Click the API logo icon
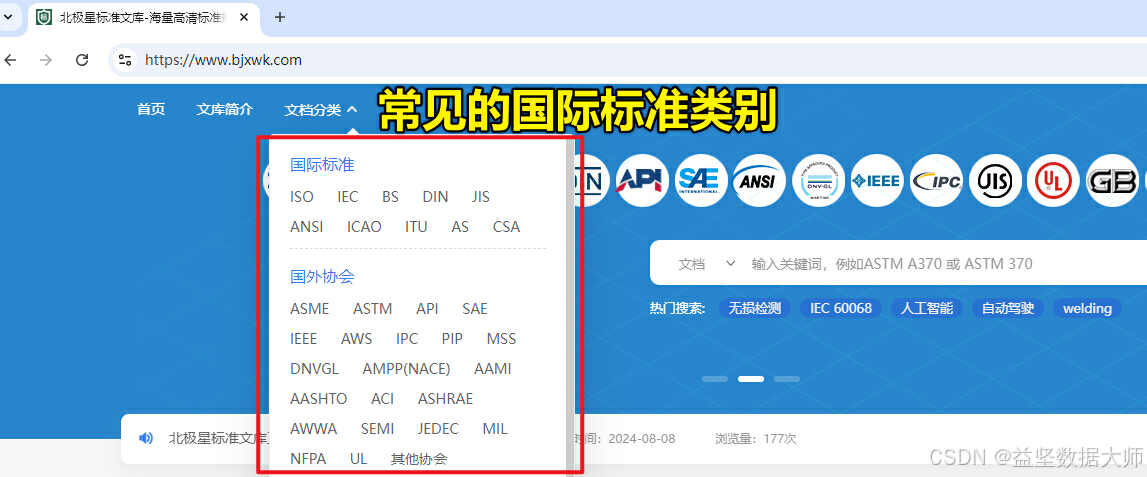Screen dimensions: 1147x477 (642, 180)
